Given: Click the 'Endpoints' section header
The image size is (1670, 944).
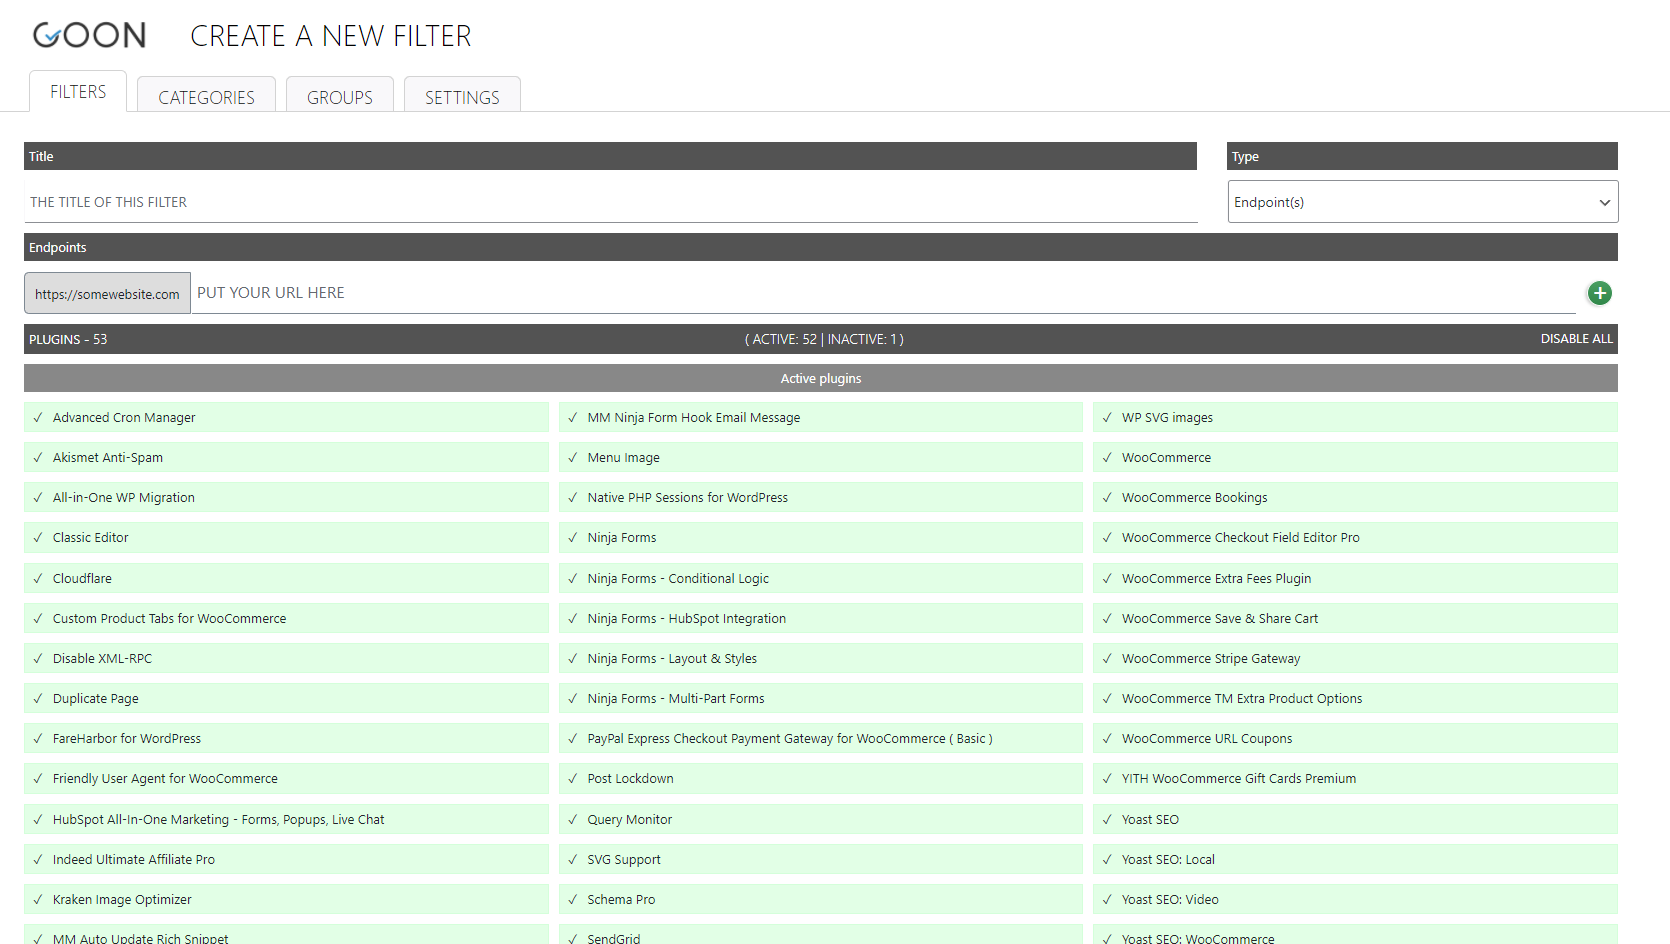Looking at the screenshot, I should click(821, 247).
